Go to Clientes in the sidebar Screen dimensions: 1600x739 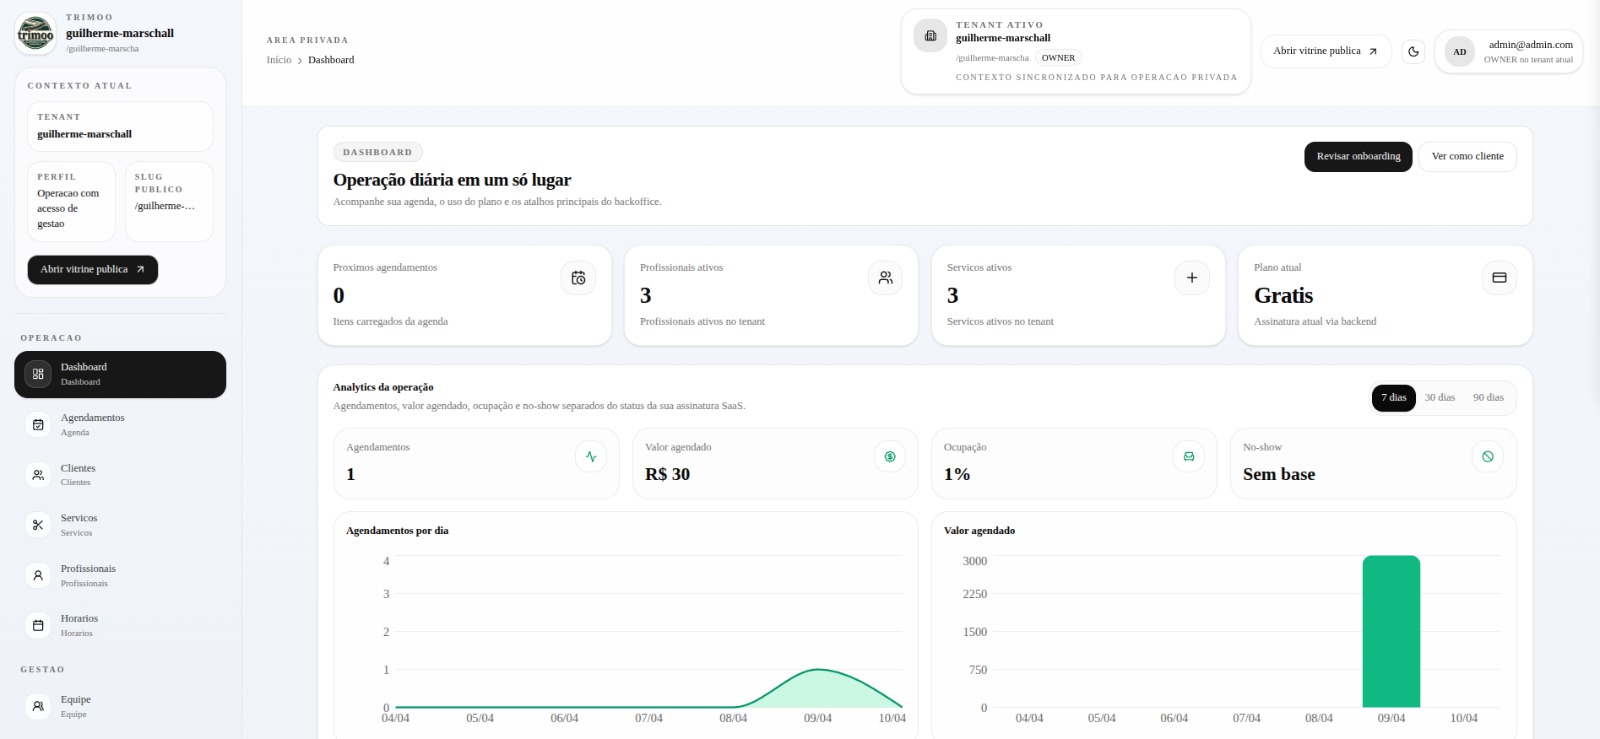[78, 474]
